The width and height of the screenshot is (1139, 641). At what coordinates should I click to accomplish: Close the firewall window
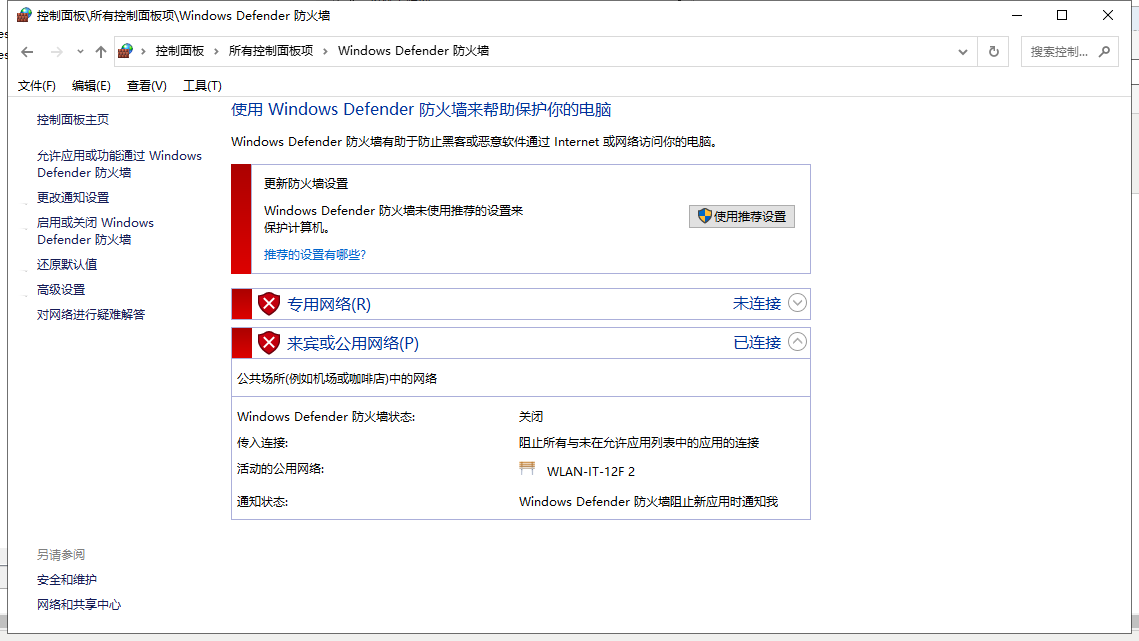1108,15
